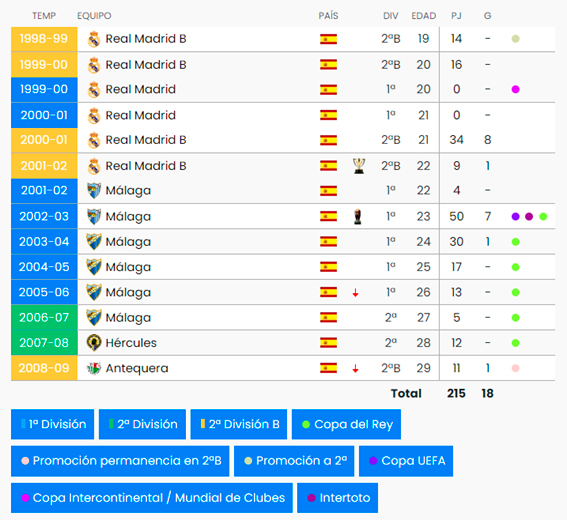This screenshot has height=520, width=567.
Task: Click the Spain flag in the 1998-99 row
Action: click(328, 39)
